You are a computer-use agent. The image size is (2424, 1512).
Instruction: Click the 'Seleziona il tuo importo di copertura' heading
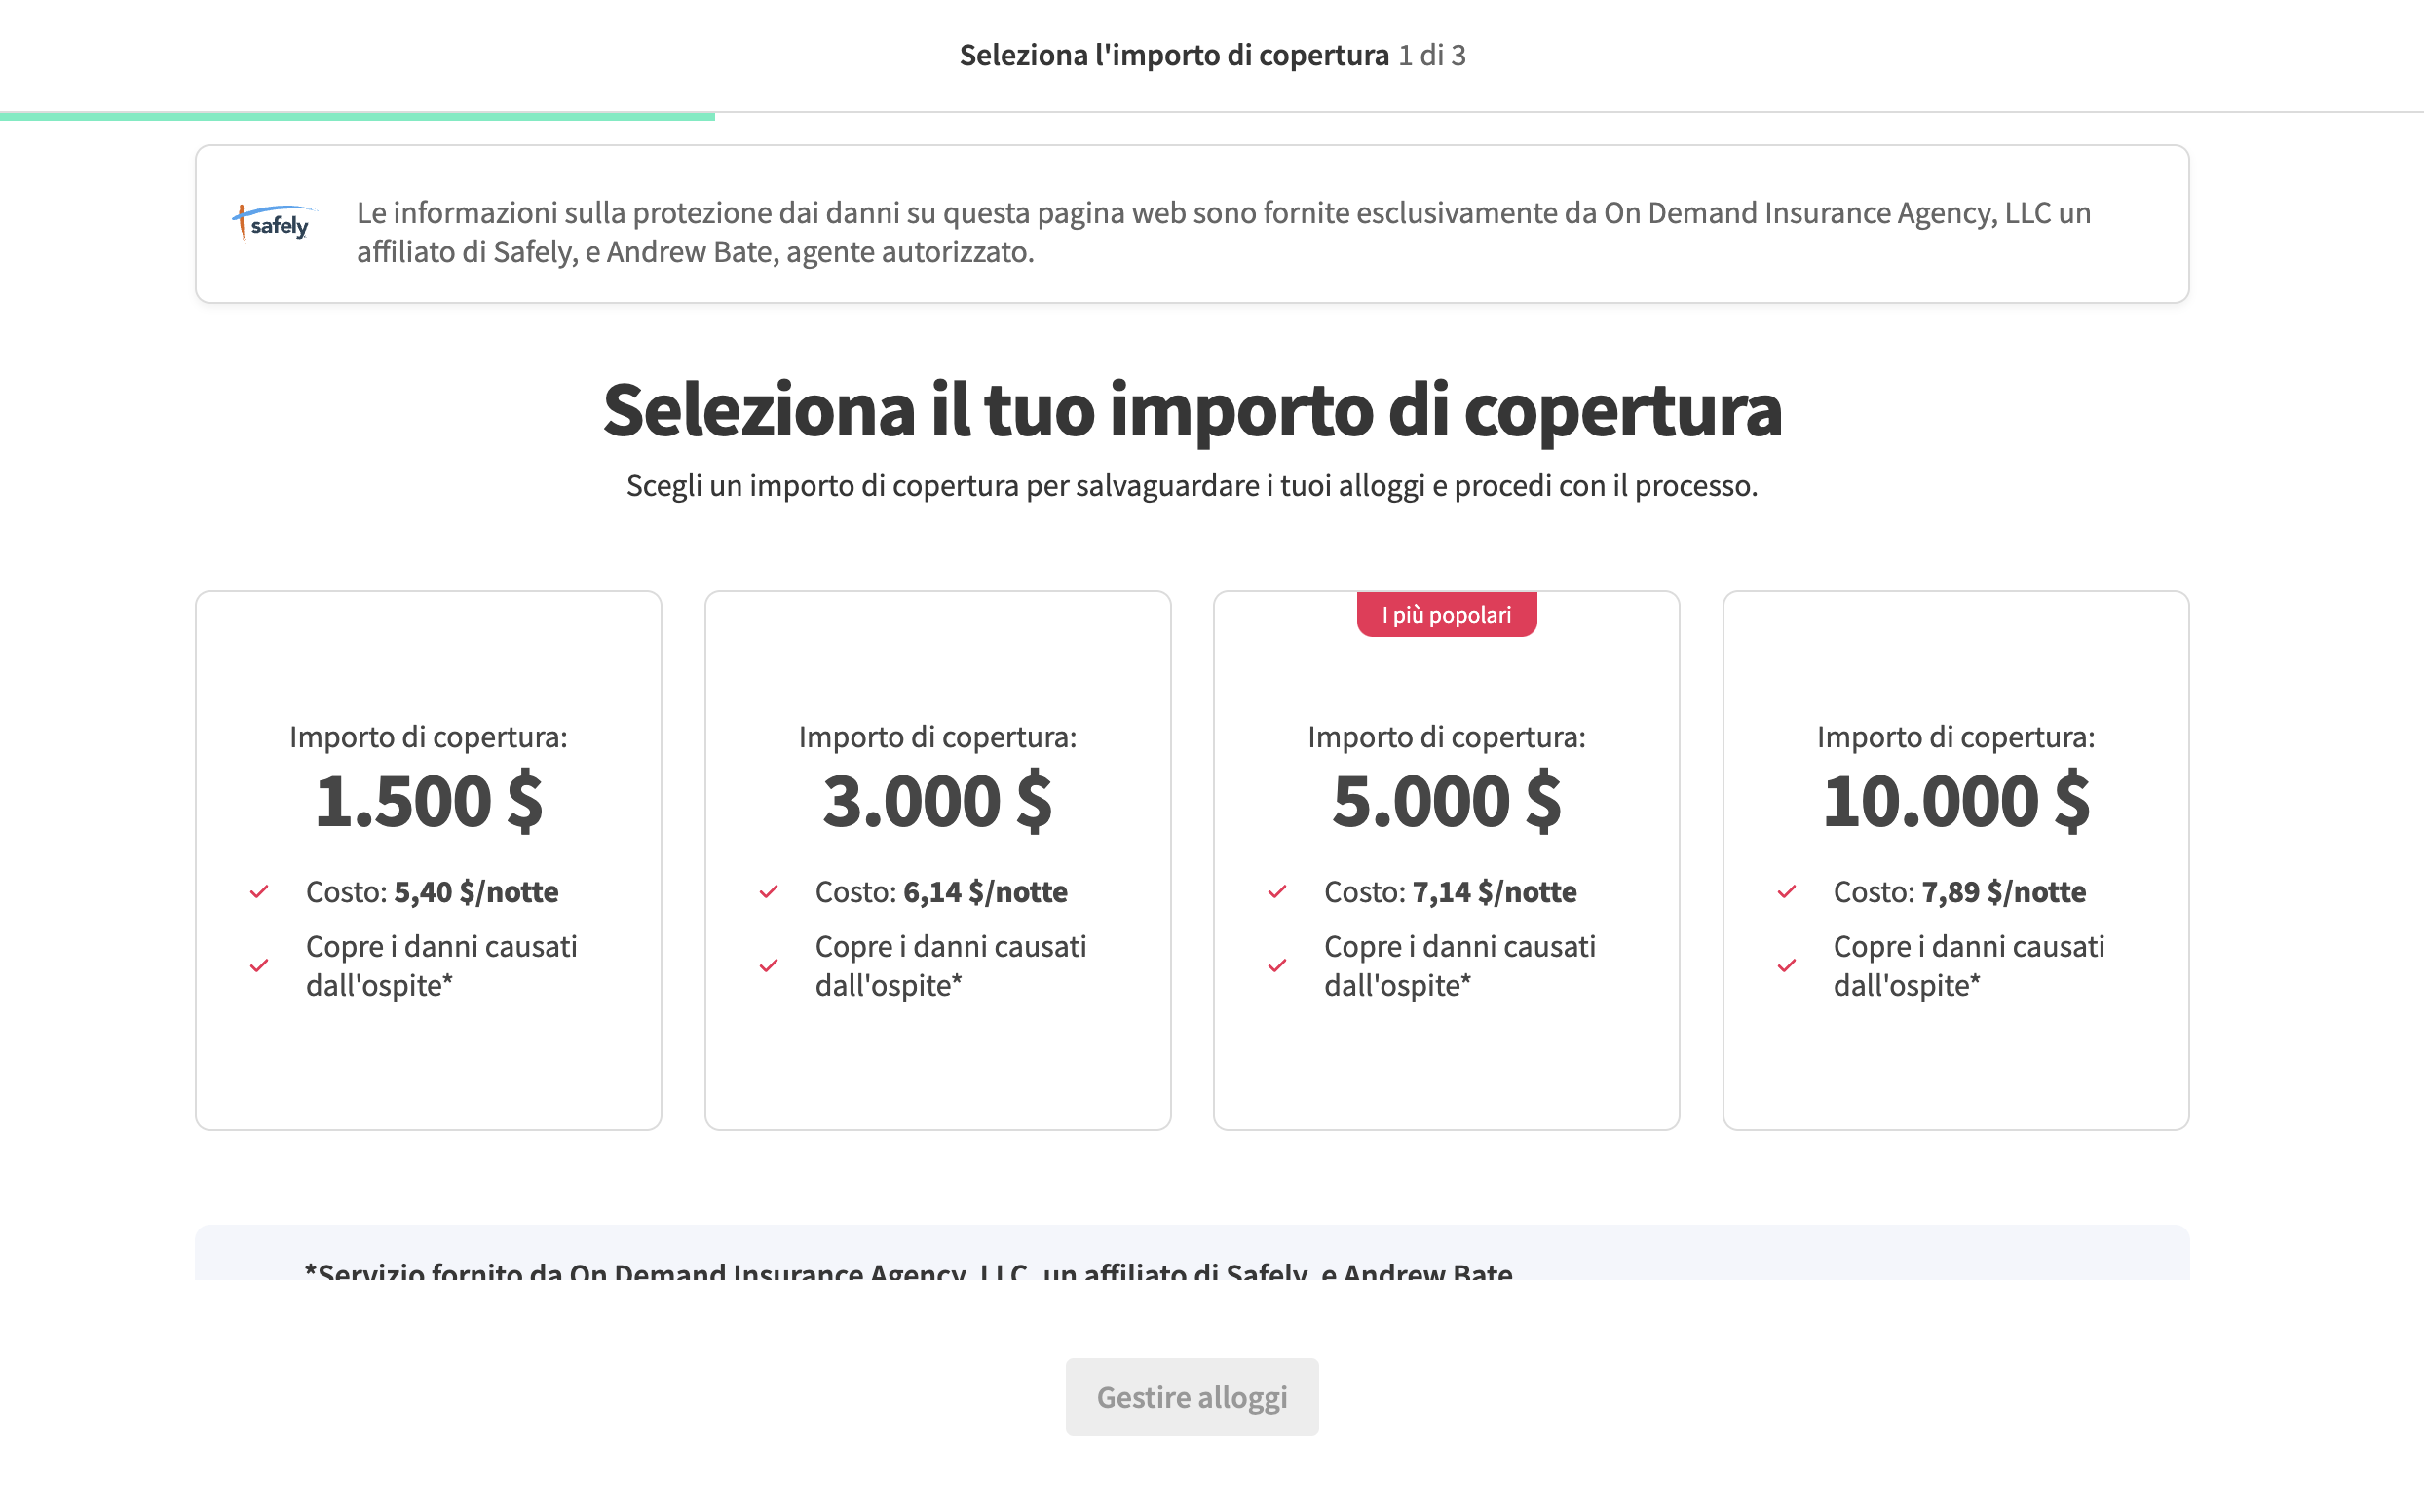coord(1192,410)
